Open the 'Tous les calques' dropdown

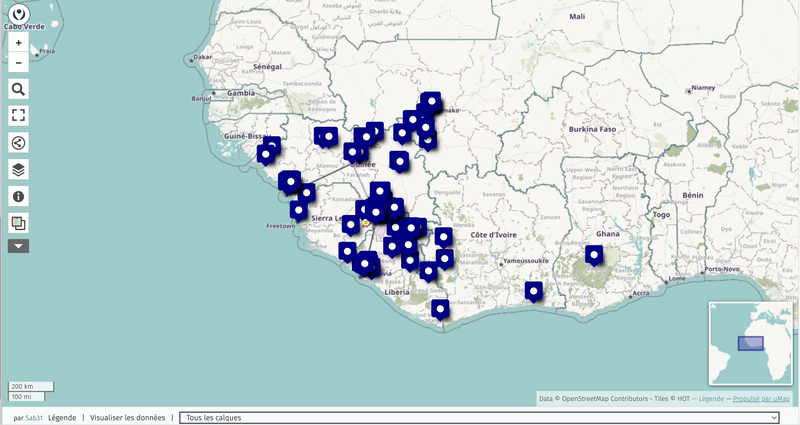pyautogui.click(x=479, y=417)
